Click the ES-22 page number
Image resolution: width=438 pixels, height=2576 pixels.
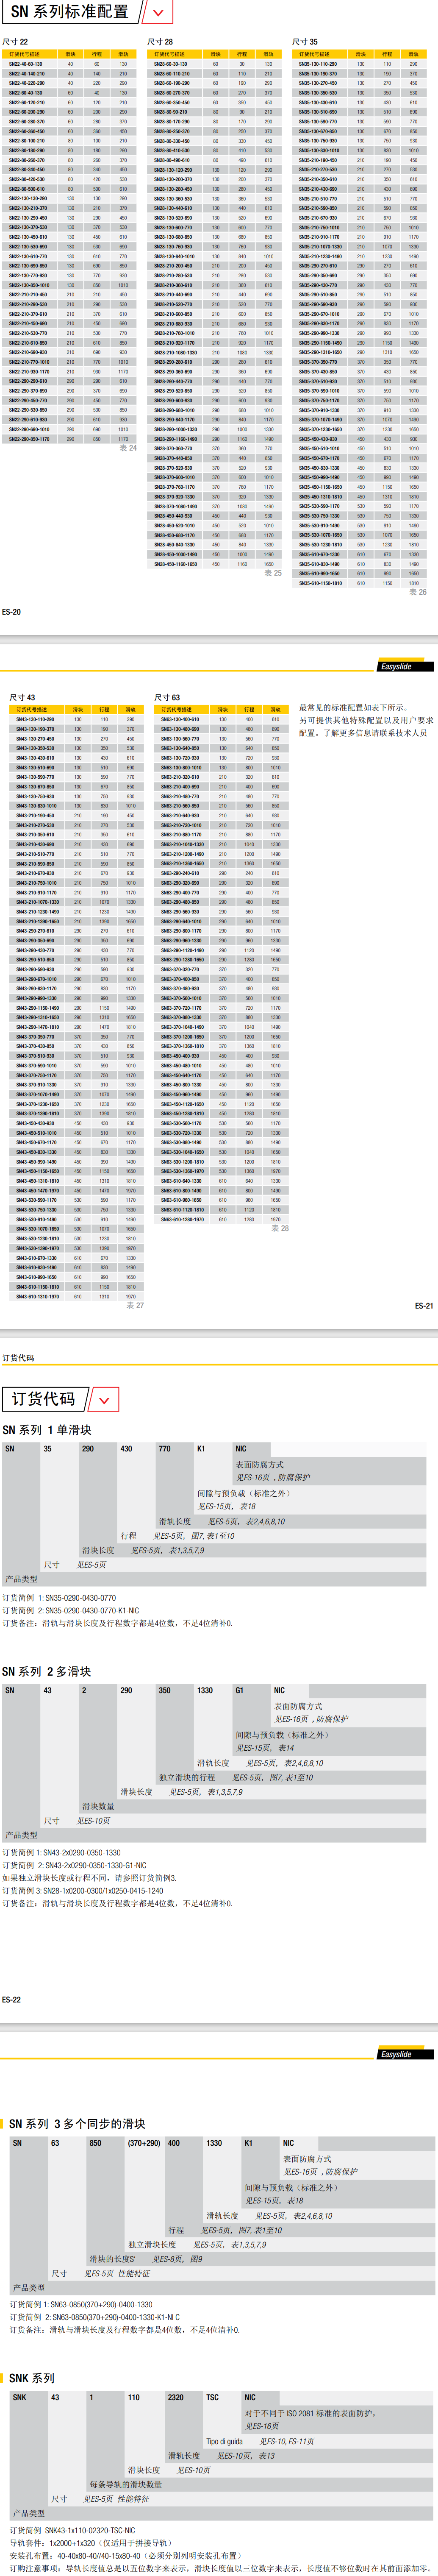(11, 1999)
